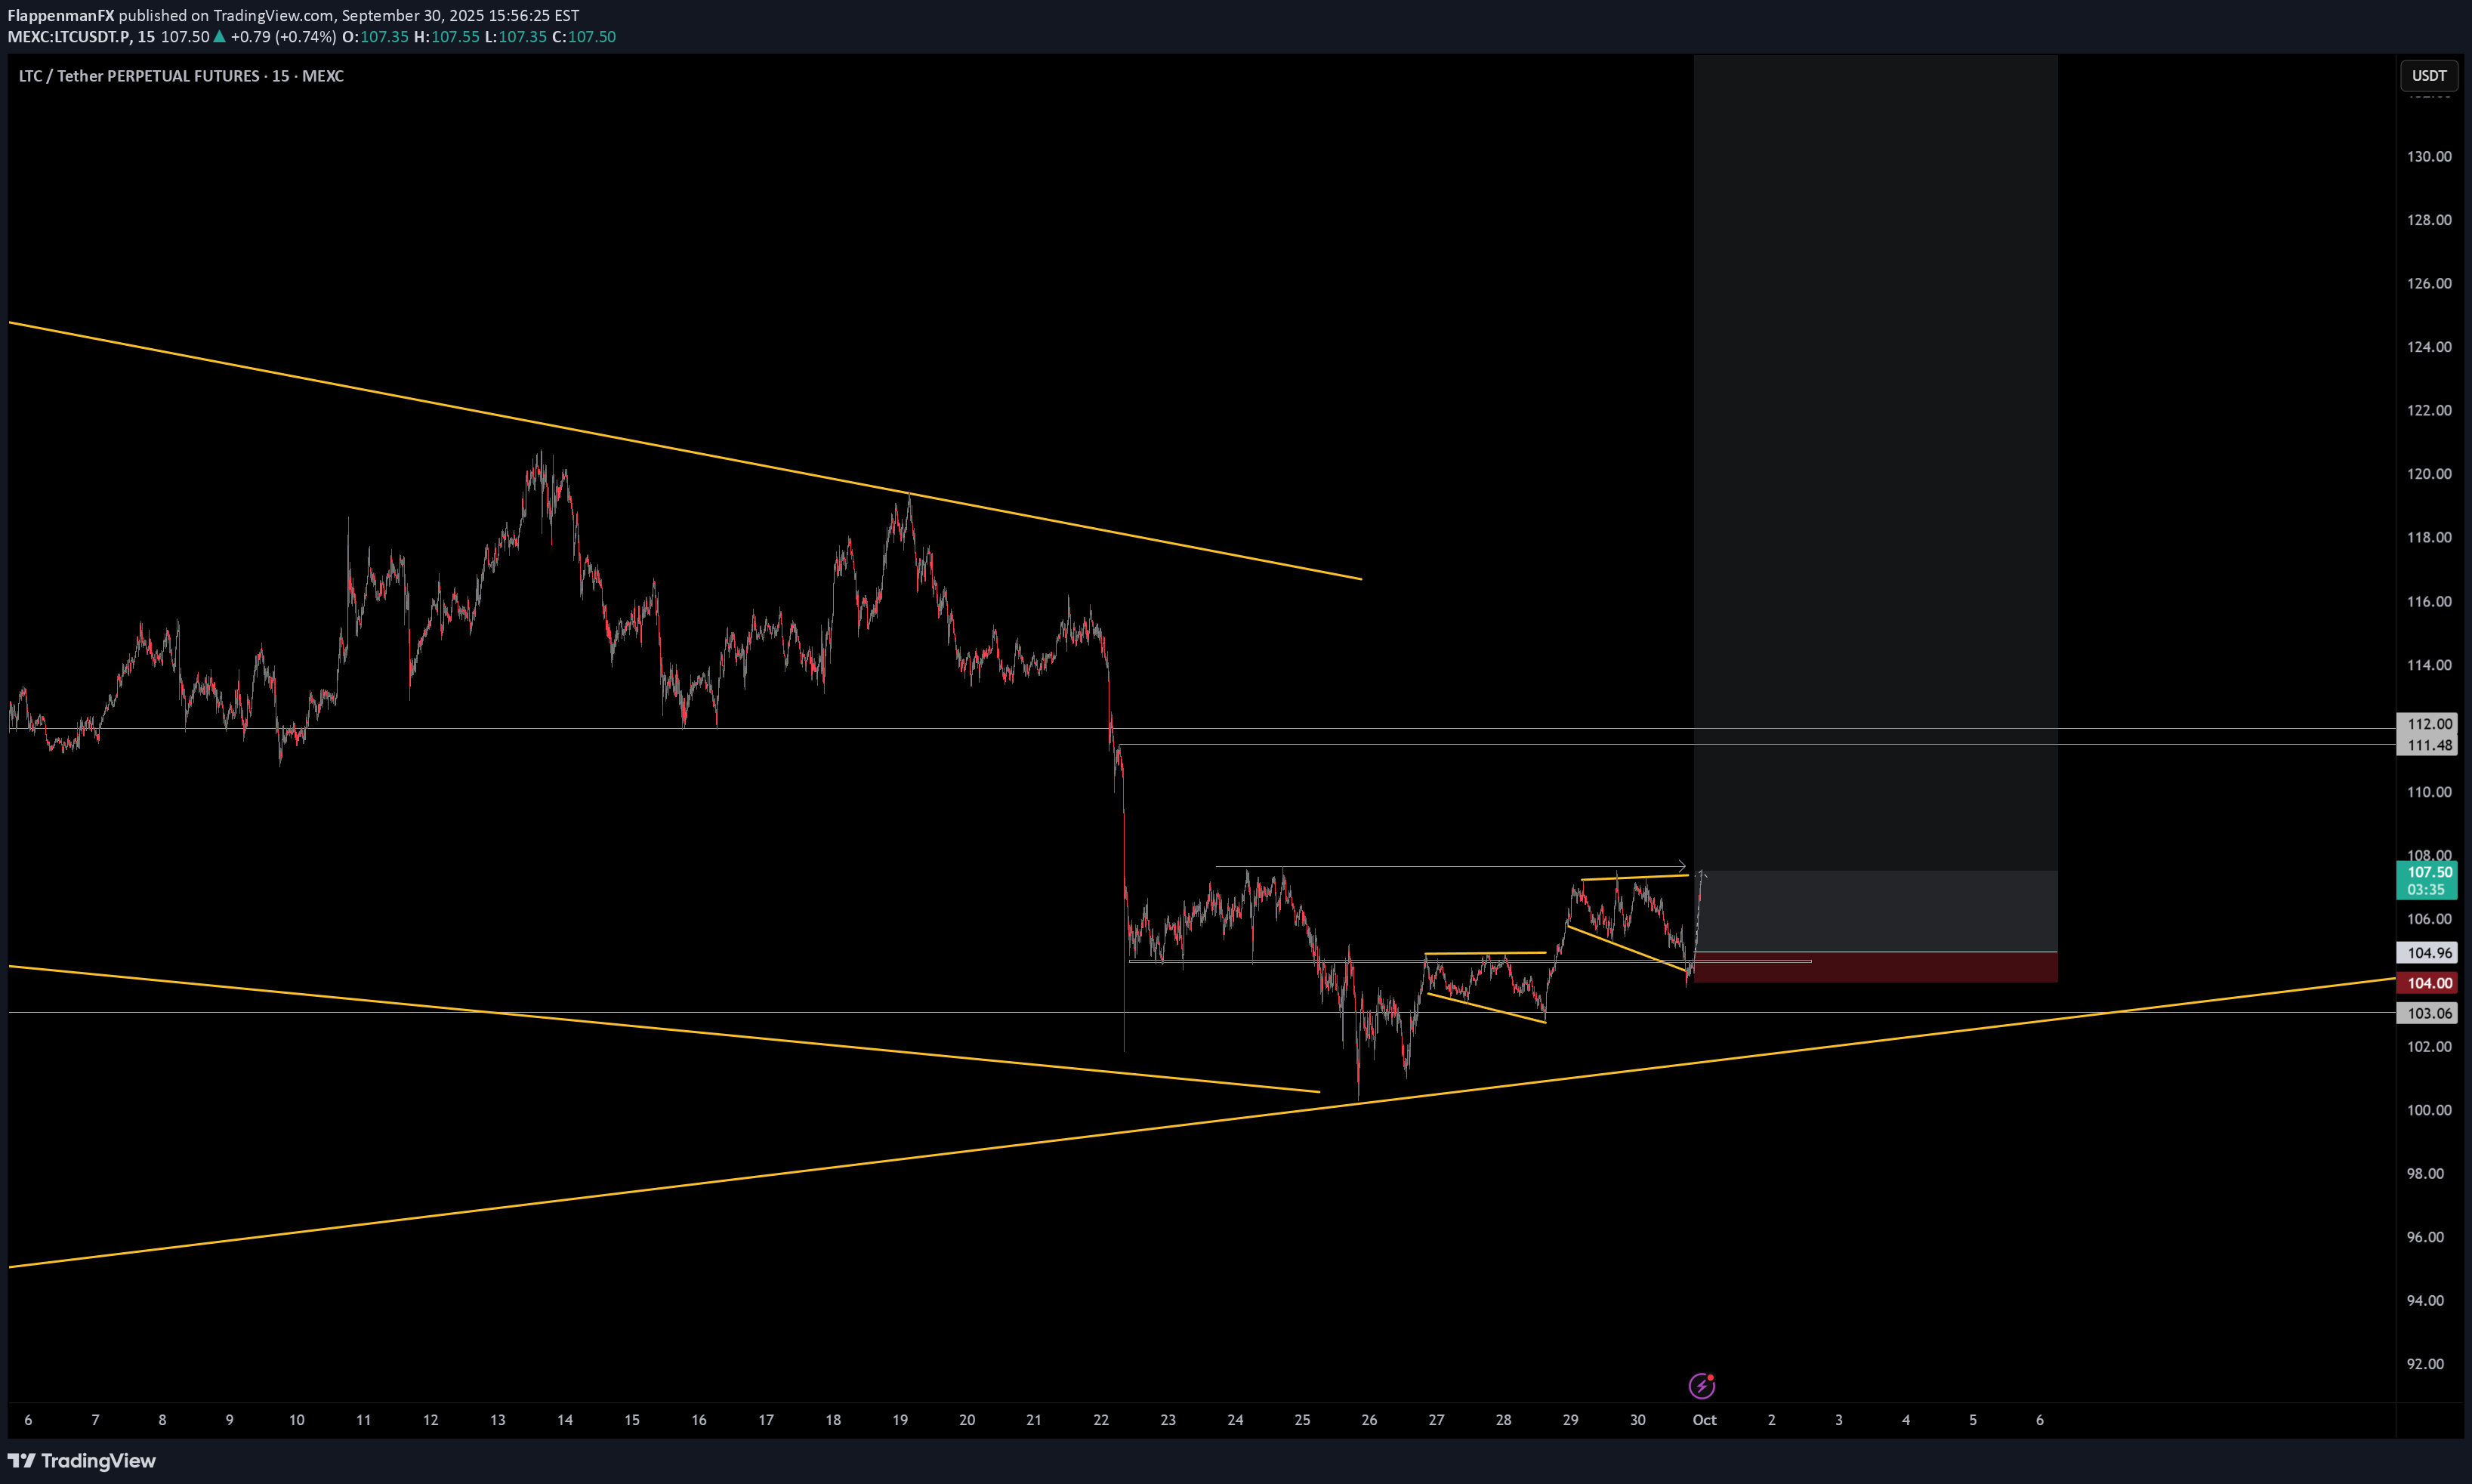
Task: Toggle the USDT price unit display
Action: pos(2429,75)
